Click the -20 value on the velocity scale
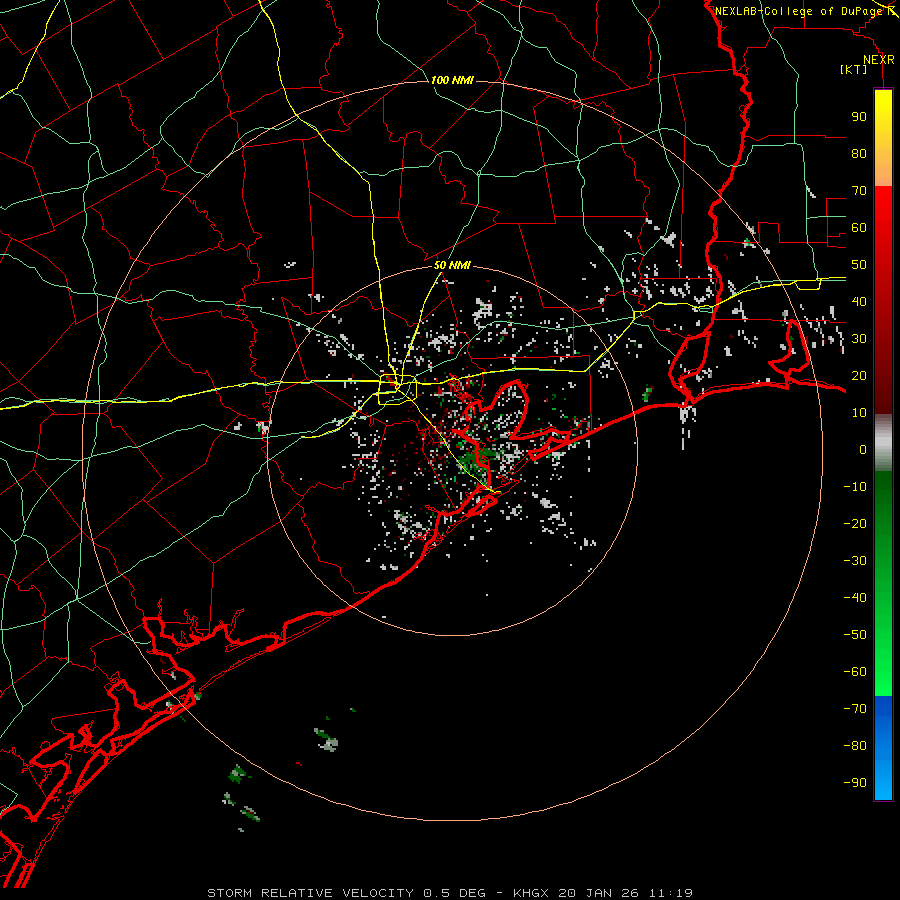The image size is (900, 900). point(855,524)
